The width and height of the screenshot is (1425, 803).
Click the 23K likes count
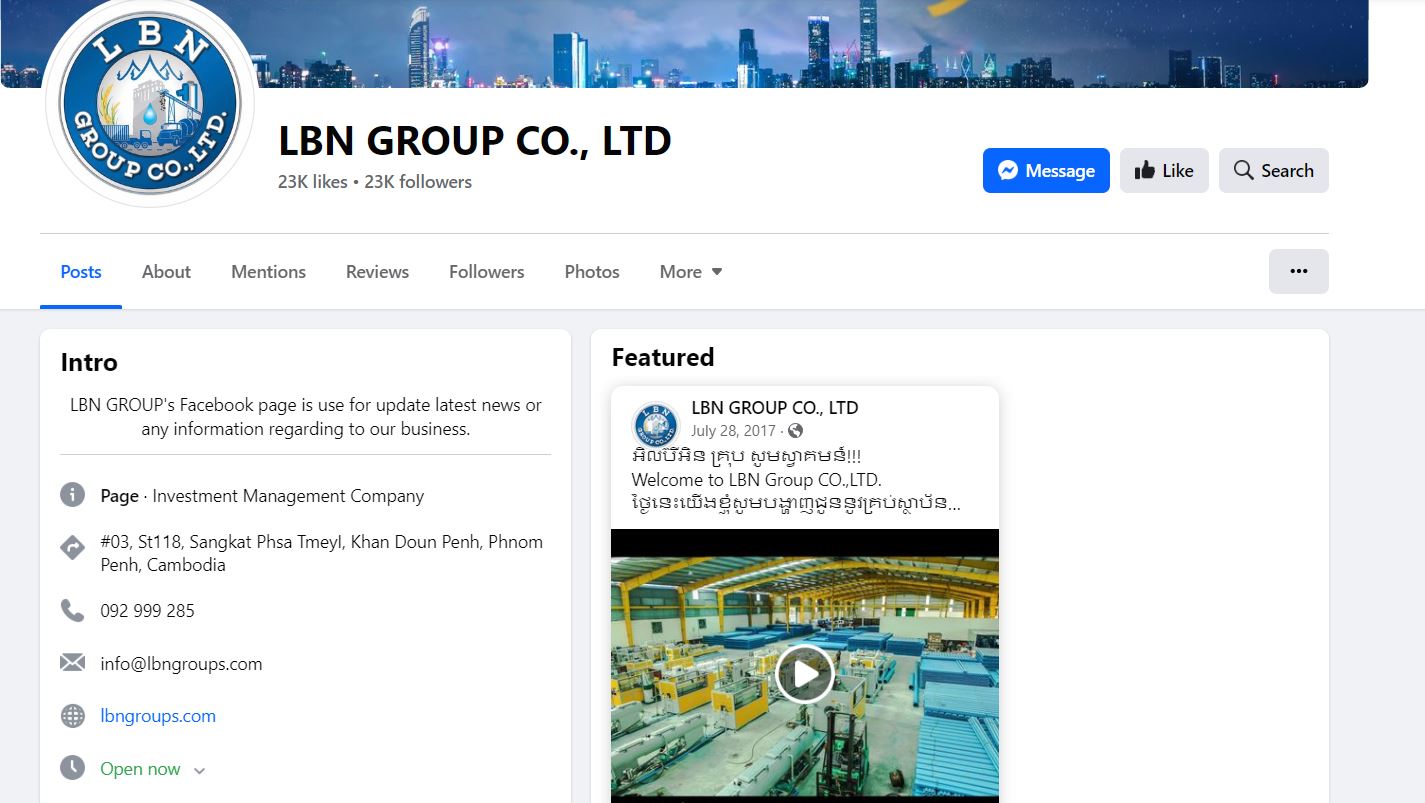(313, 182)
